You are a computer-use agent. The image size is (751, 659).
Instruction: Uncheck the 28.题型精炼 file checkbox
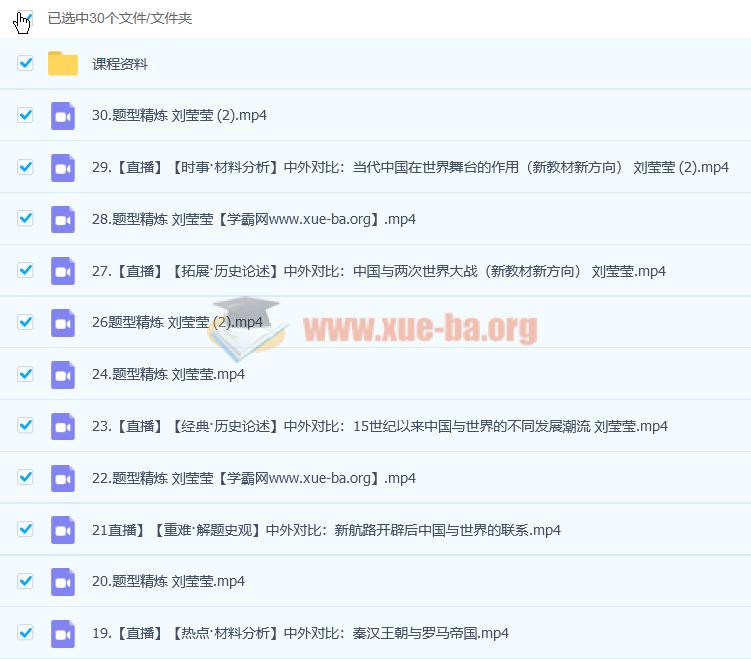click(x=25, y=218)
